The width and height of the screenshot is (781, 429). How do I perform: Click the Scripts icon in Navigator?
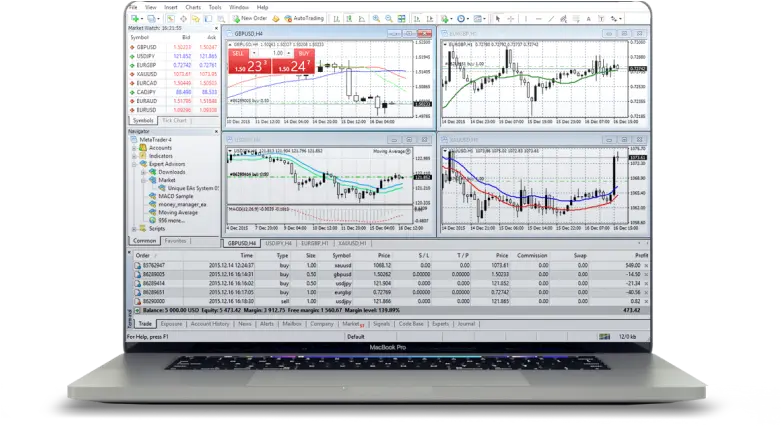(145, 228)
